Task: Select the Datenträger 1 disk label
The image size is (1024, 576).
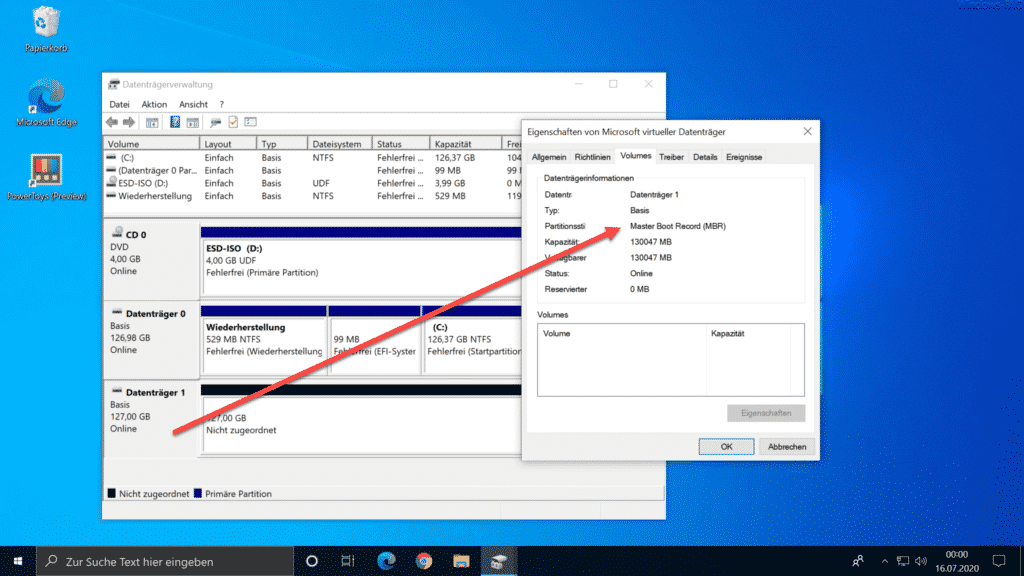Action: coord(152,417)
